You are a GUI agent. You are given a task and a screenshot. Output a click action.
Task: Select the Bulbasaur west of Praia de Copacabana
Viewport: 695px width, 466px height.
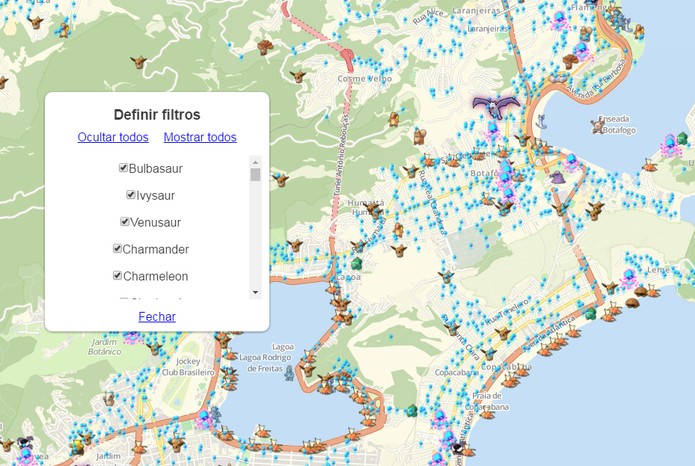413,411
